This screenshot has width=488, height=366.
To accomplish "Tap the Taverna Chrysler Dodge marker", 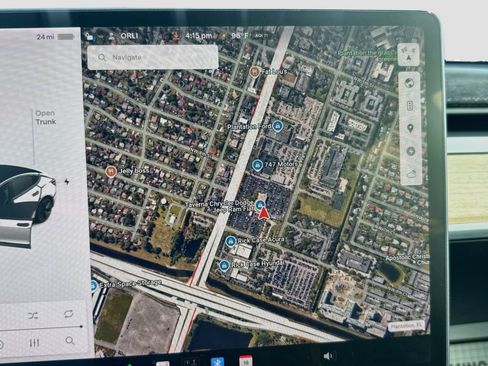I will (x=260, y=204).
